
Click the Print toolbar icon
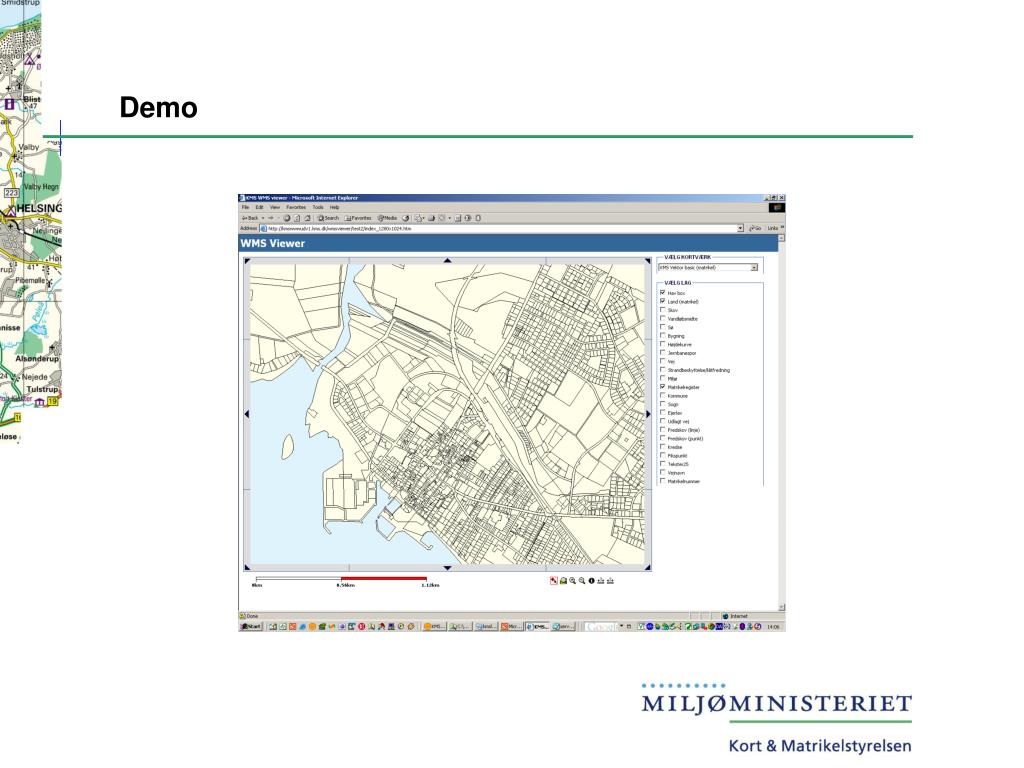431,218
